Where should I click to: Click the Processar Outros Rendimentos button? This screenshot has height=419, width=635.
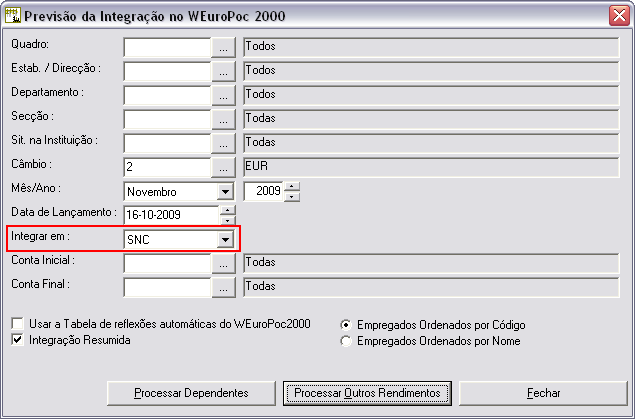(x=367, y=393)
